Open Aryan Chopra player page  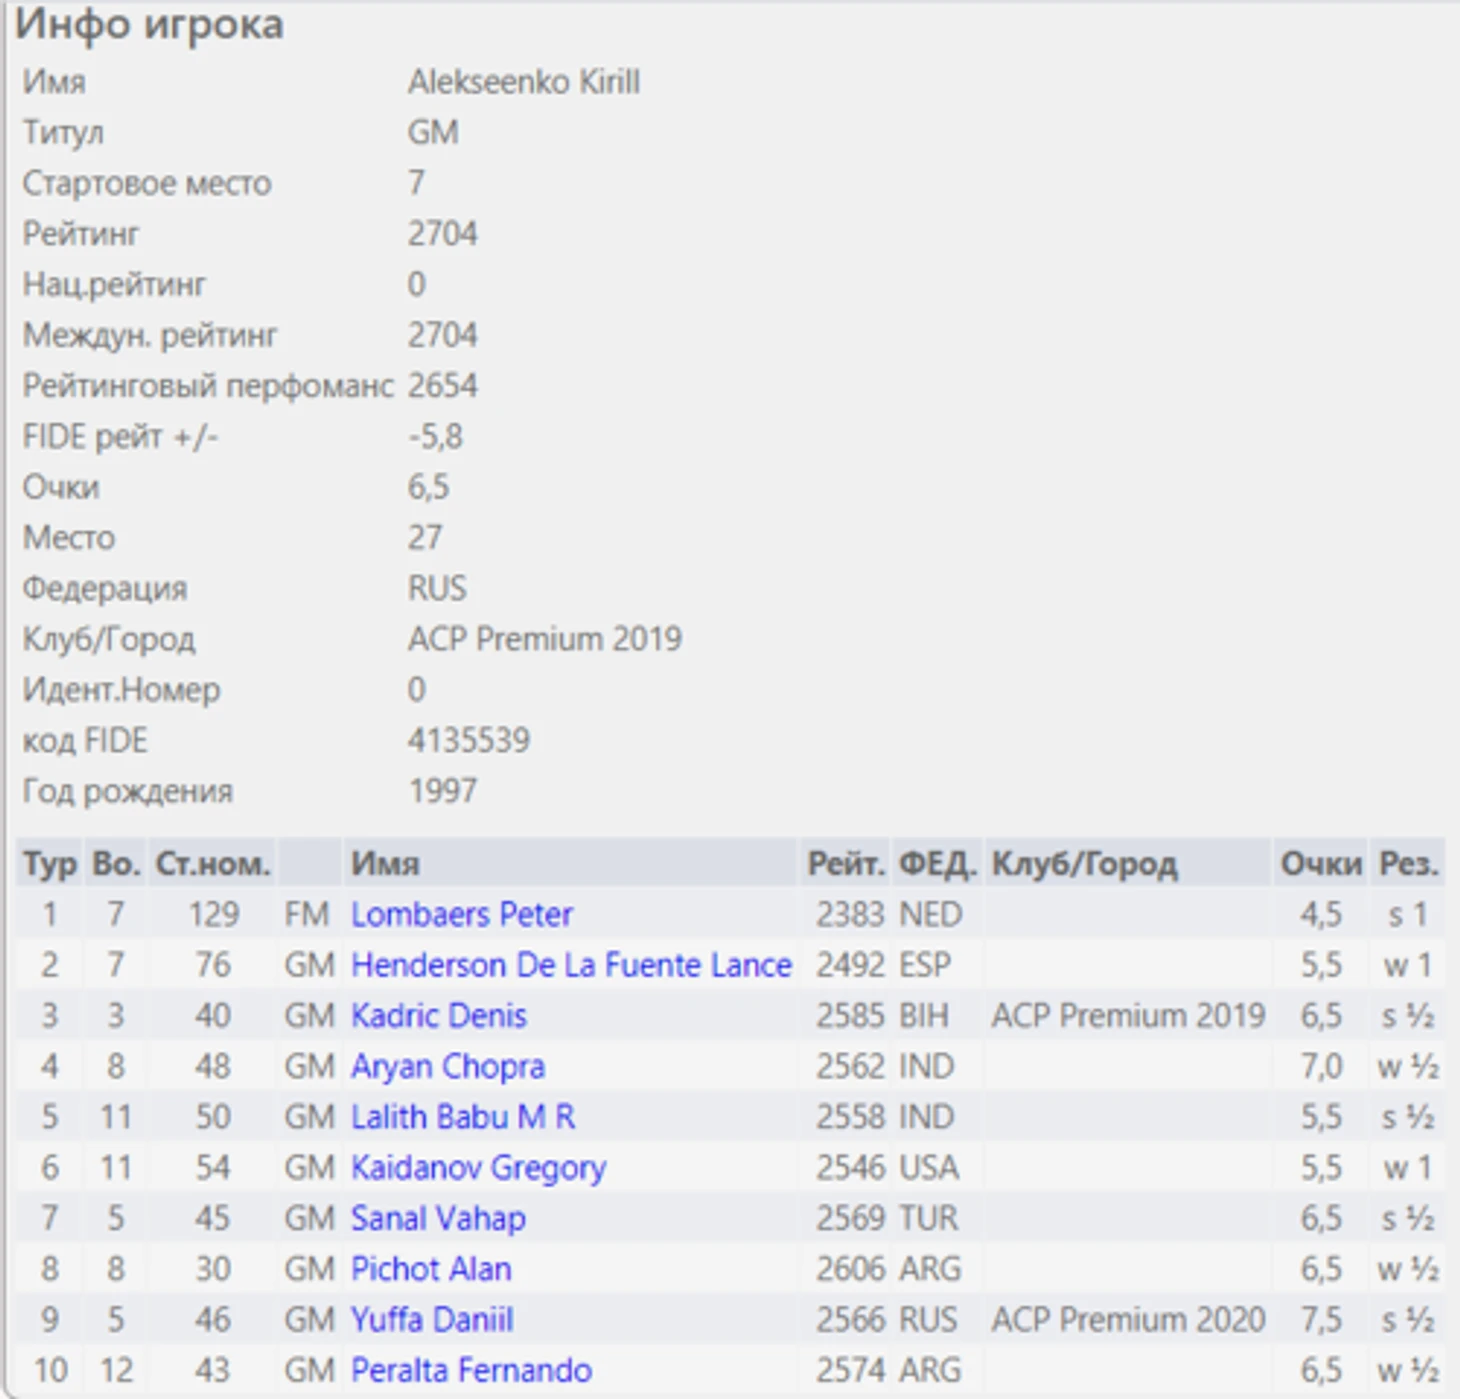[x=447, y=1066]
